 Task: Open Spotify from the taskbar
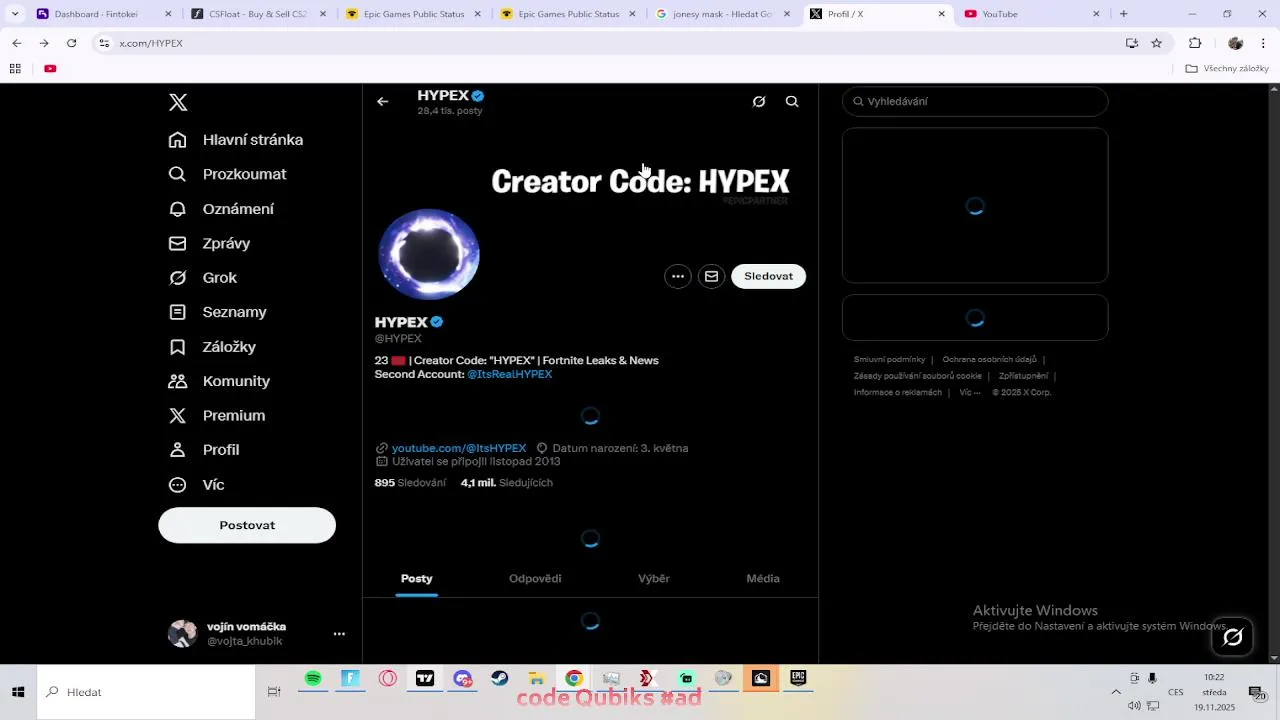313,678
